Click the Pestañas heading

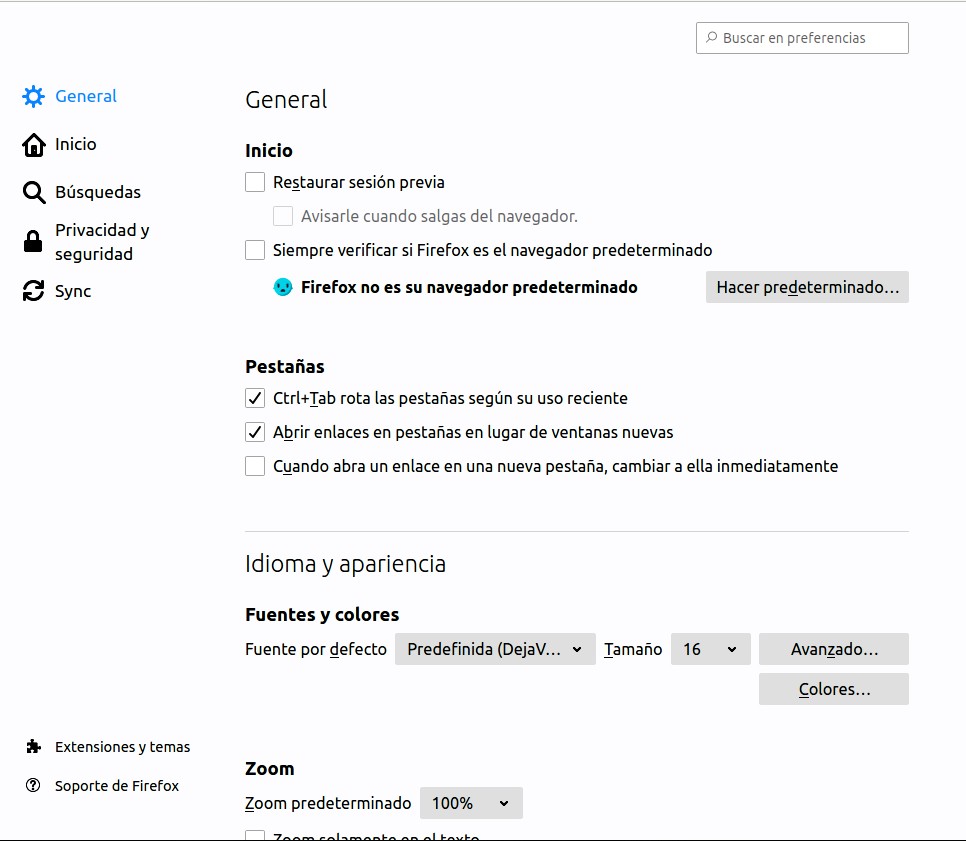(285, 367)
